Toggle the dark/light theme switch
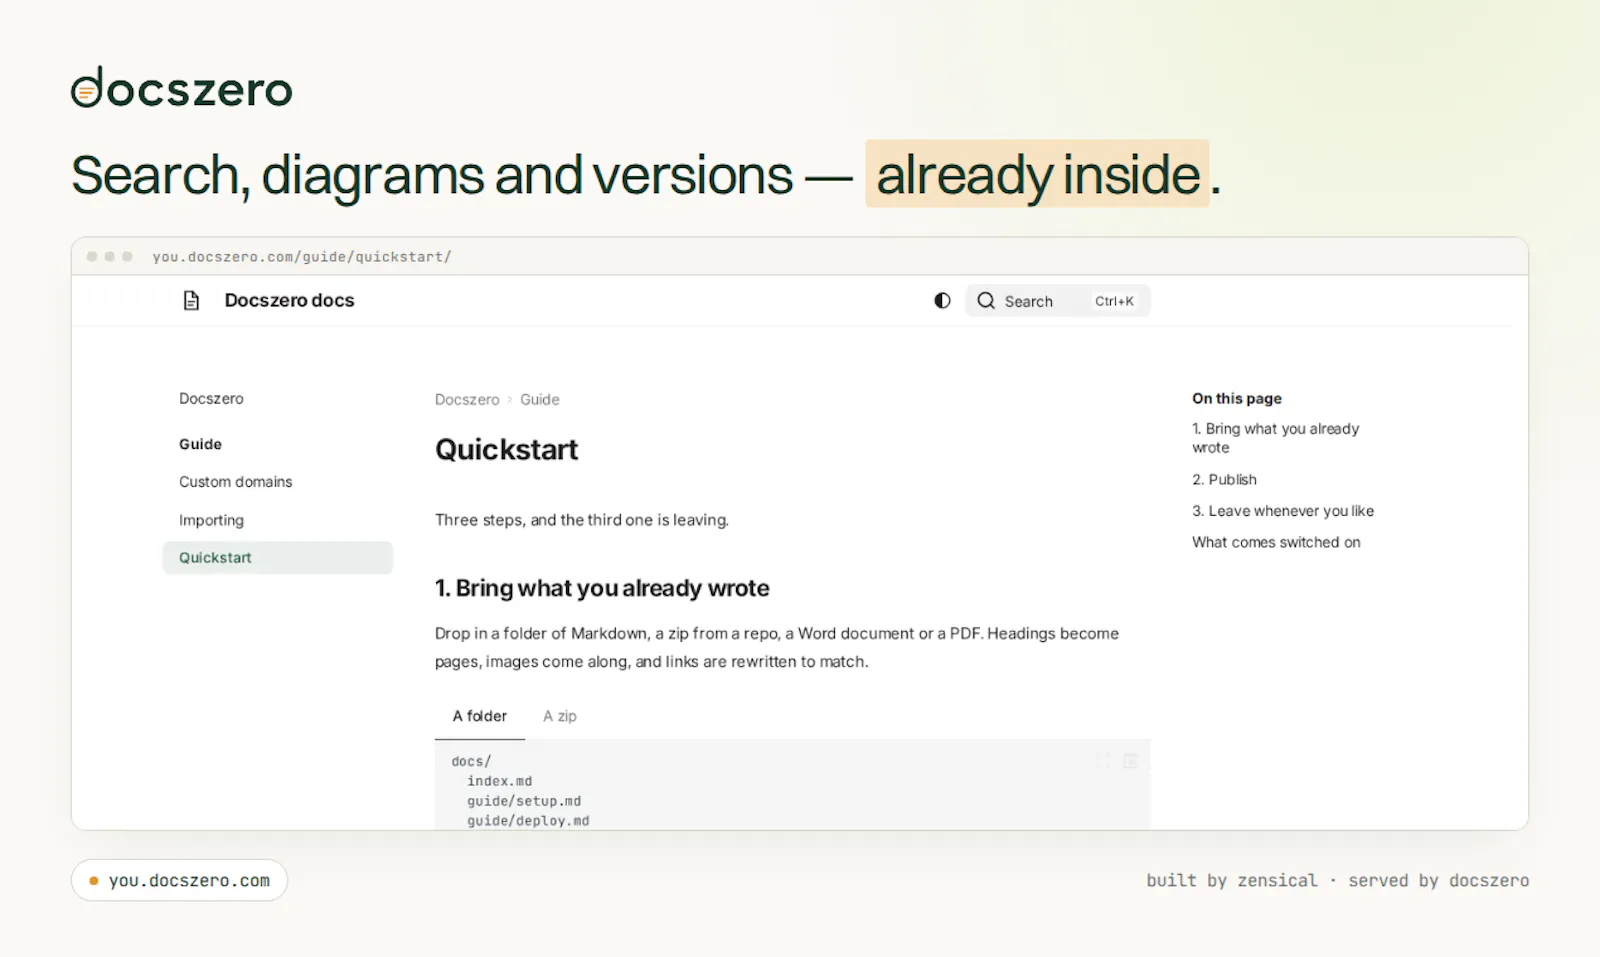The width and height of the screenshot is (1600, 957). (942, 301)
